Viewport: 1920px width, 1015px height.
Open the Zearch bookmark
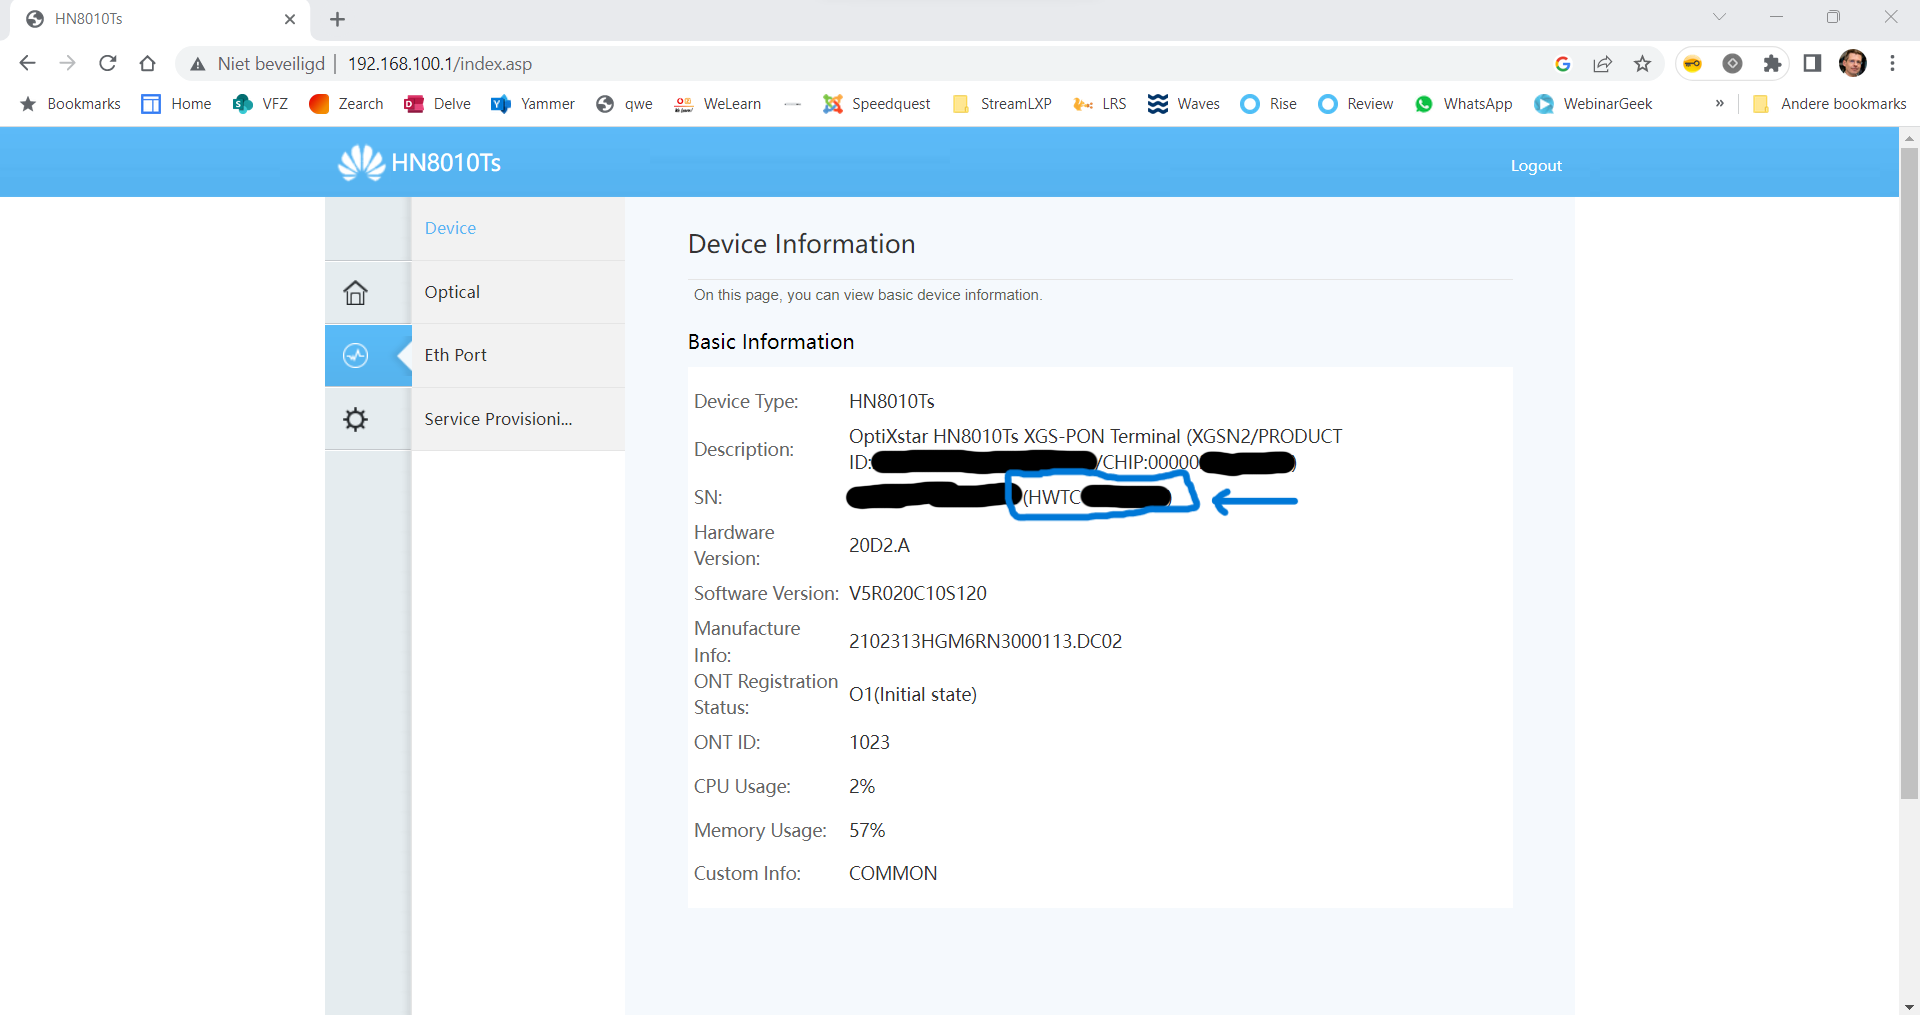(347, 103)
